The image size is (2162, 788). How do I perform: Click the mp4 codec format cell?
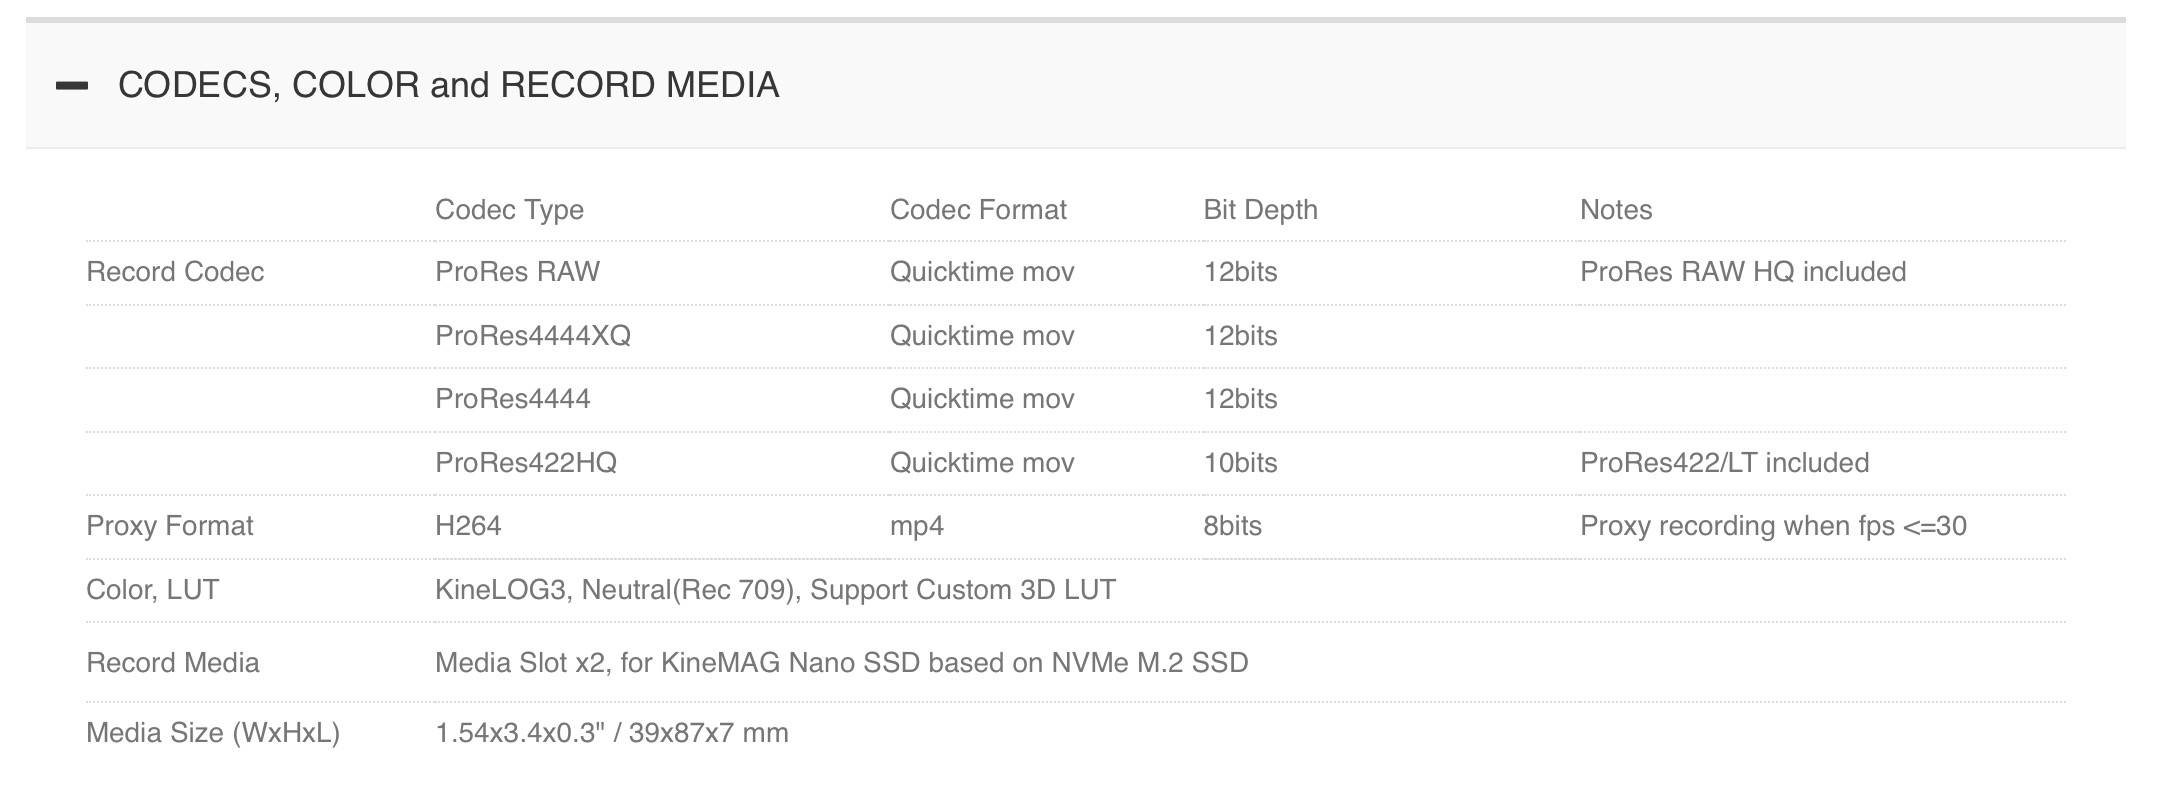pos(916,526)
